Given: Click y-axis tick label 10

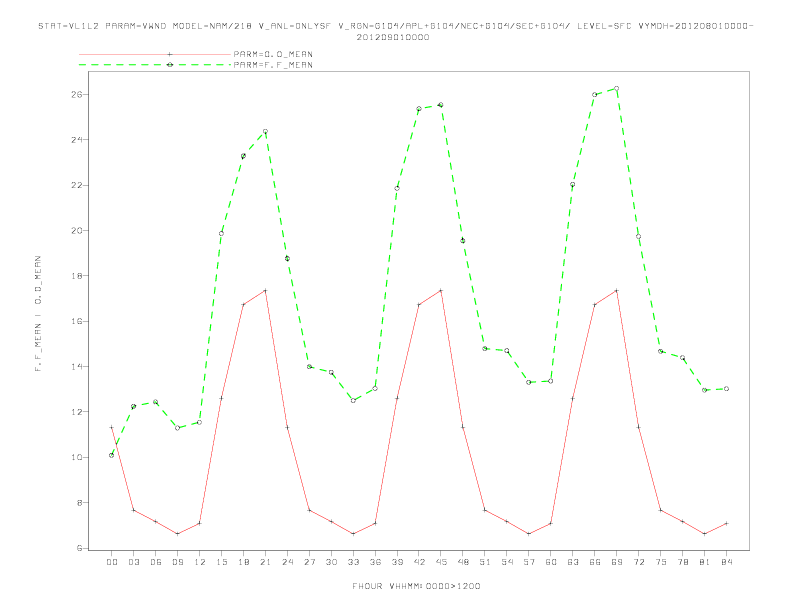Looking at the screenshot, I should [x=76, y=457].
